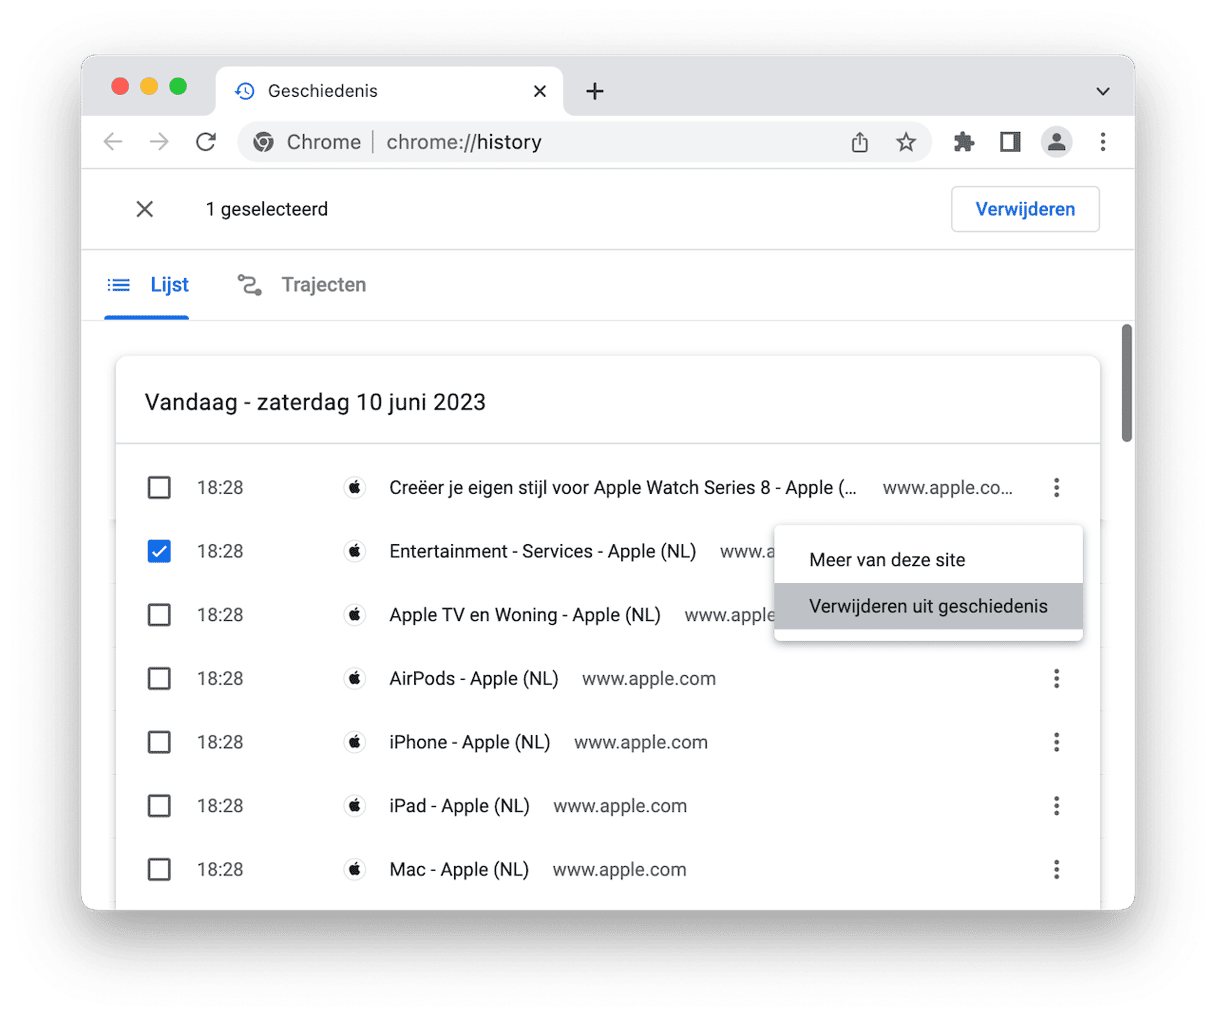Click www.apple.com next to iPhone
Viewport: 1216px width, 1017px height.
(641, 742)
